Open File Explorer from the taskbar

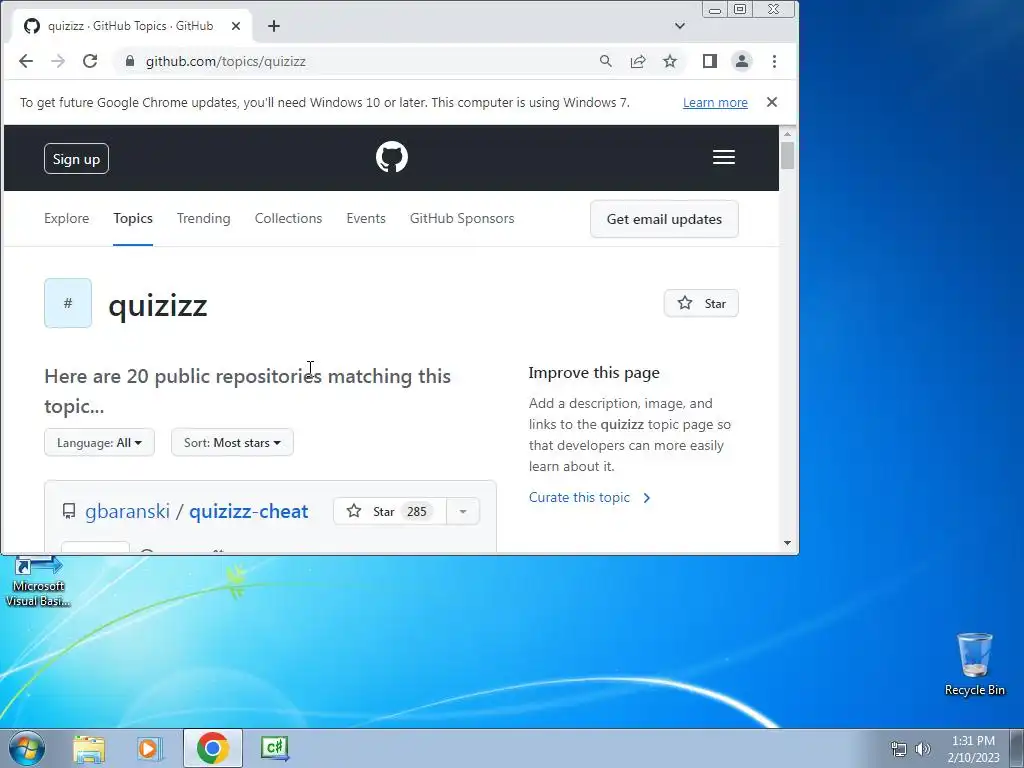tap(89, 748)
